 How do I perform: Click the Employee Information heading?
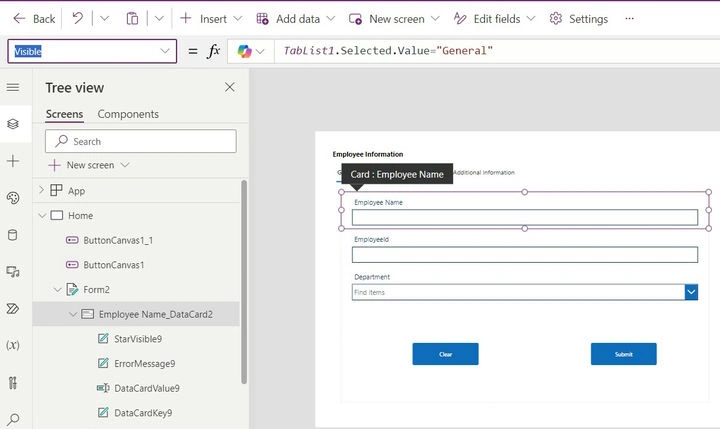[x=368, y=154]
